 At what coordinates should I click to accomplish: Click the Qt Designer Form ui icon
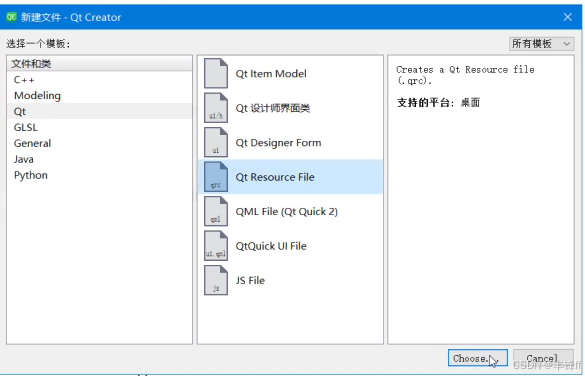click(216, 142)
